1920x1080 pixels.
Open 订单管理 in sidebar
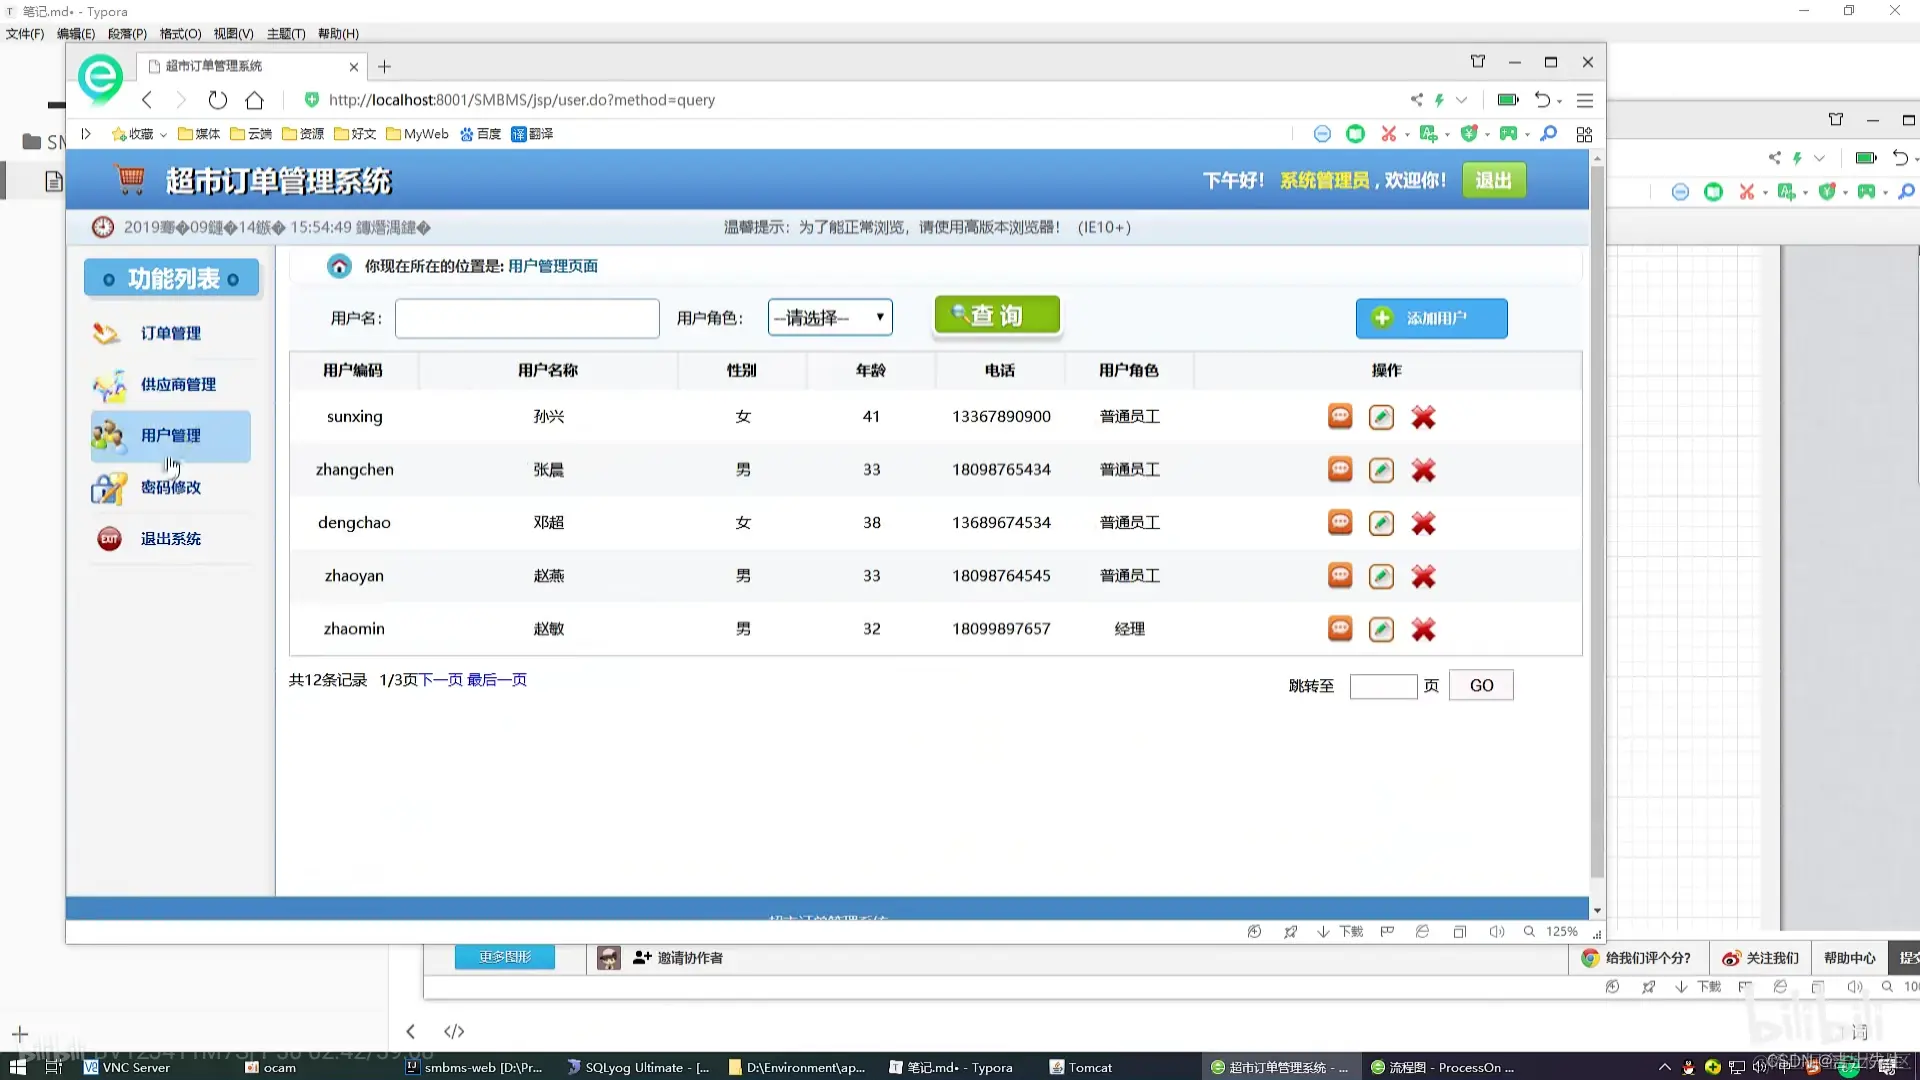(x=170, y=333)
